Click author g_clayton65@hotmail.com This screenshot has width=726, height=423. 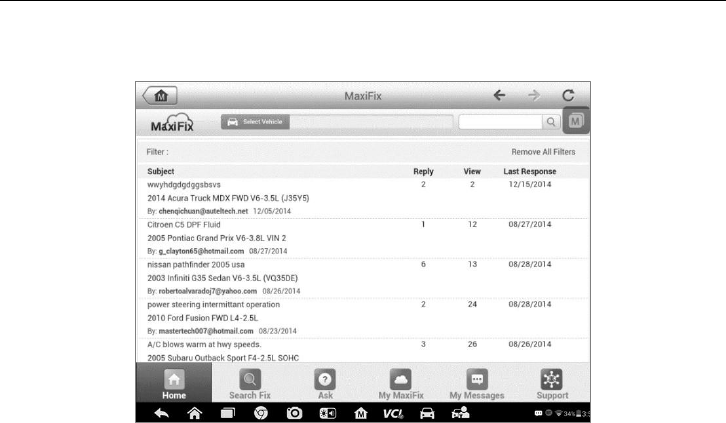(201, 251)
